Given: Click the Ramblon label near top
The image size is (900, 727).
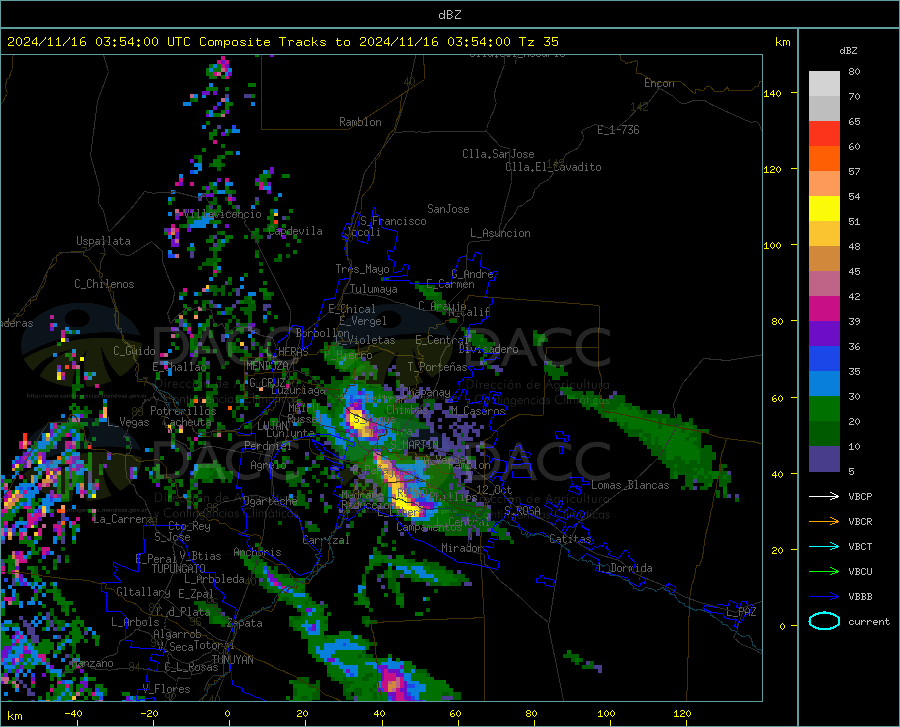Looking at the screenshot, I should coord(360,122).
